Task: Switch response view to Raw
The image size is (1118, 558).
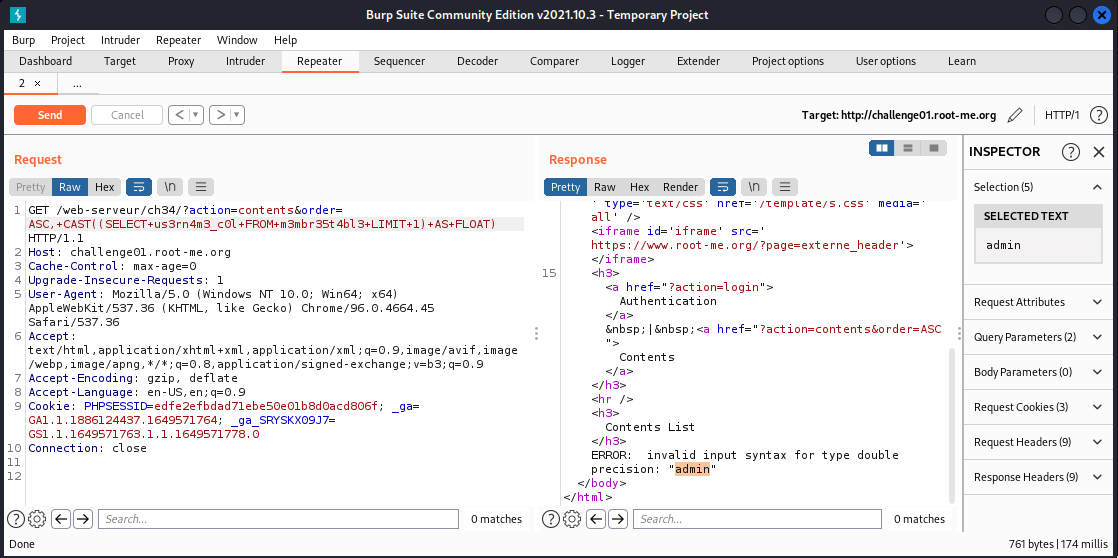Action: tap(605, 187)
